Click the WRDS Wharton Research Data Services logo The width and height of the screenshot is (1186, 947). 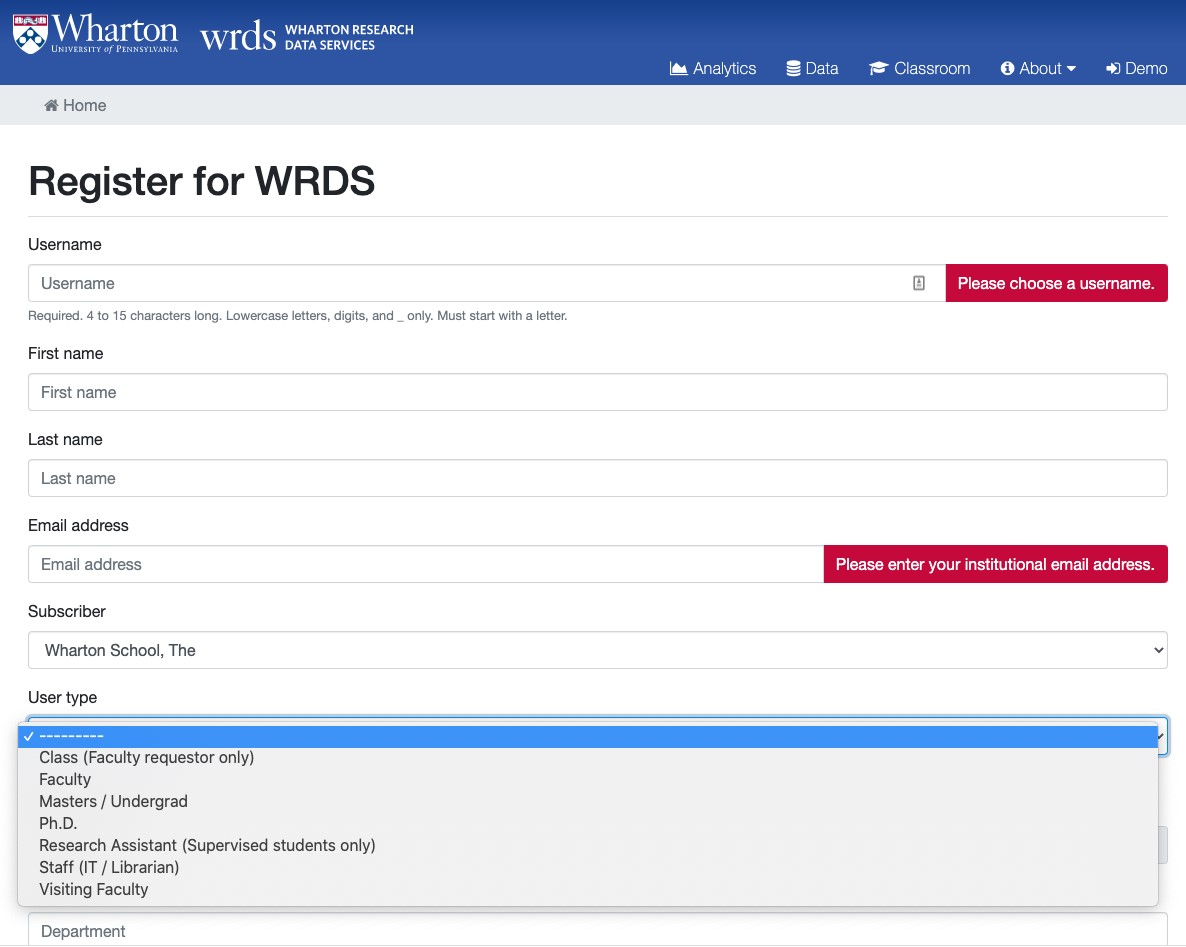point(306,36)
